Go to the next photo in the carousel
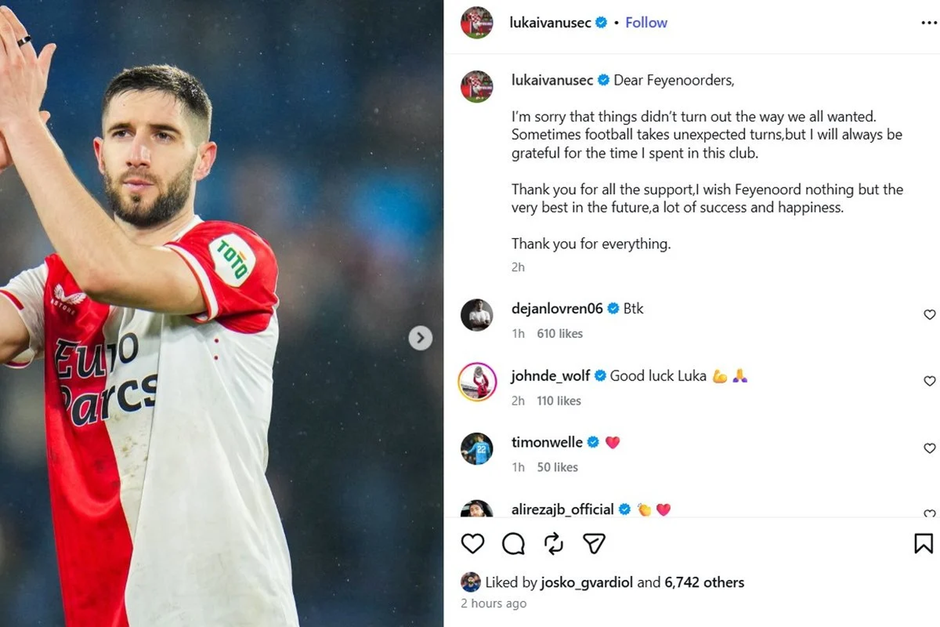 click(420, 338)
